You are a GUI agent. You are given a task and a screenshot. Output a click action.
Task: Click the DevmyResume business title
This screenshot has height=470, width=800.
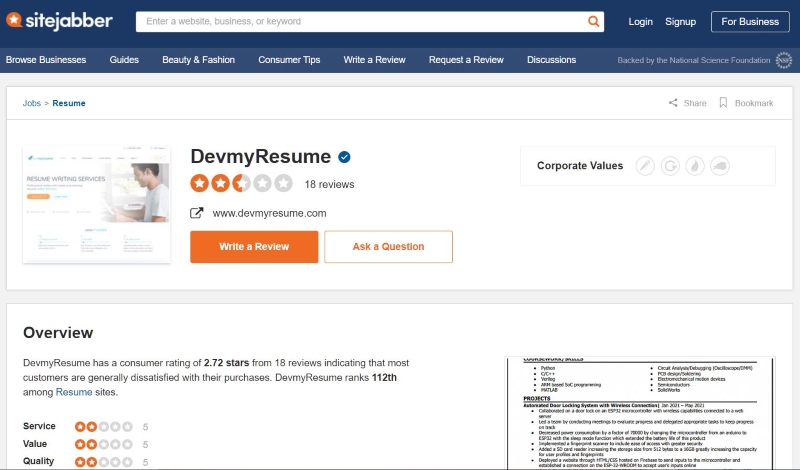click(x=261, y=156)
